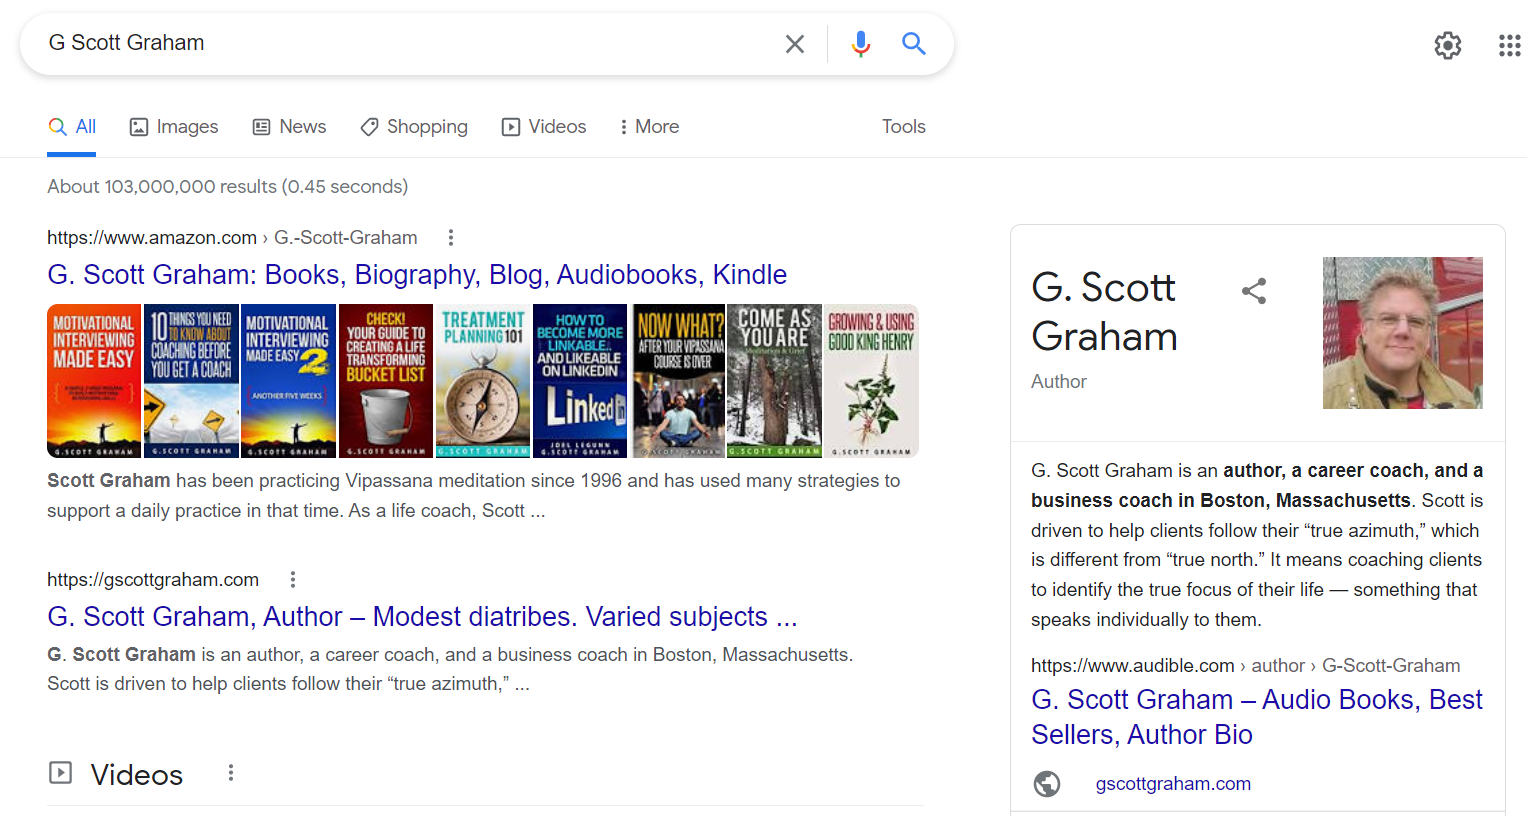Open the Good King Henry book cover
1527x816 pixels.
point(871,381)
